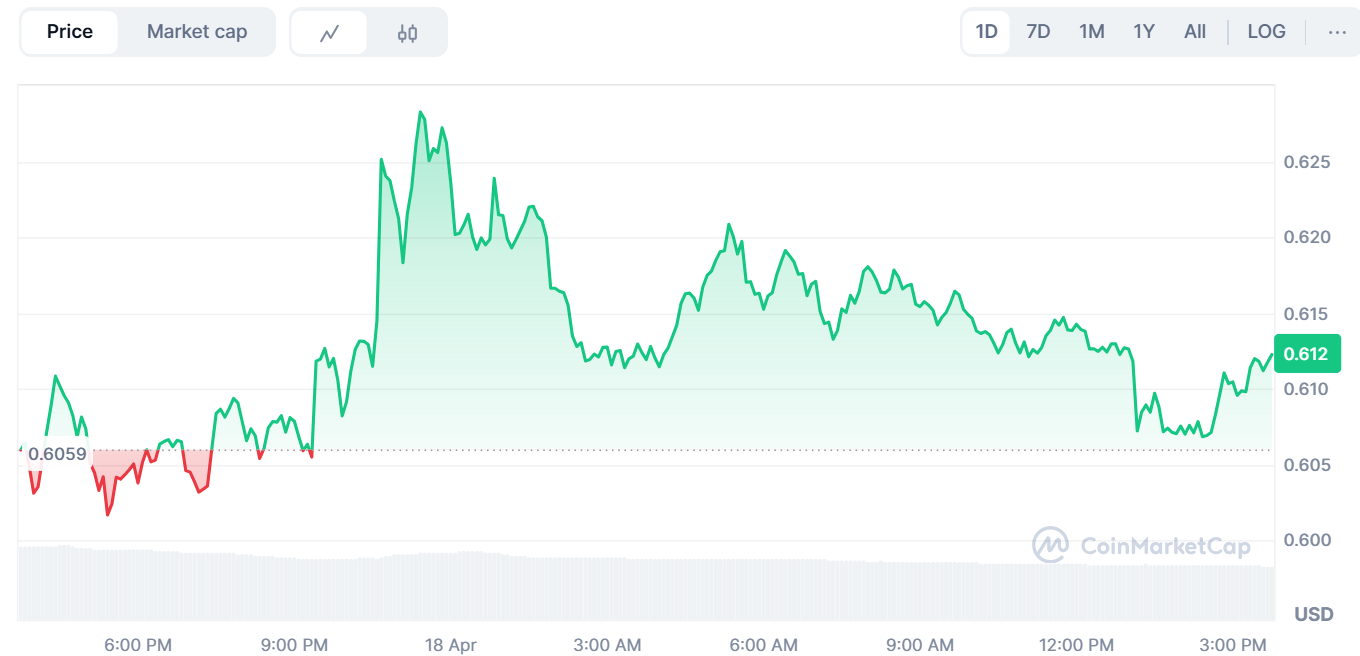Image resolution: width=1360 pixels, height=656 pixels.
Task: Toggle LOG scale on chart
Action: click(x=1266, y=32)
